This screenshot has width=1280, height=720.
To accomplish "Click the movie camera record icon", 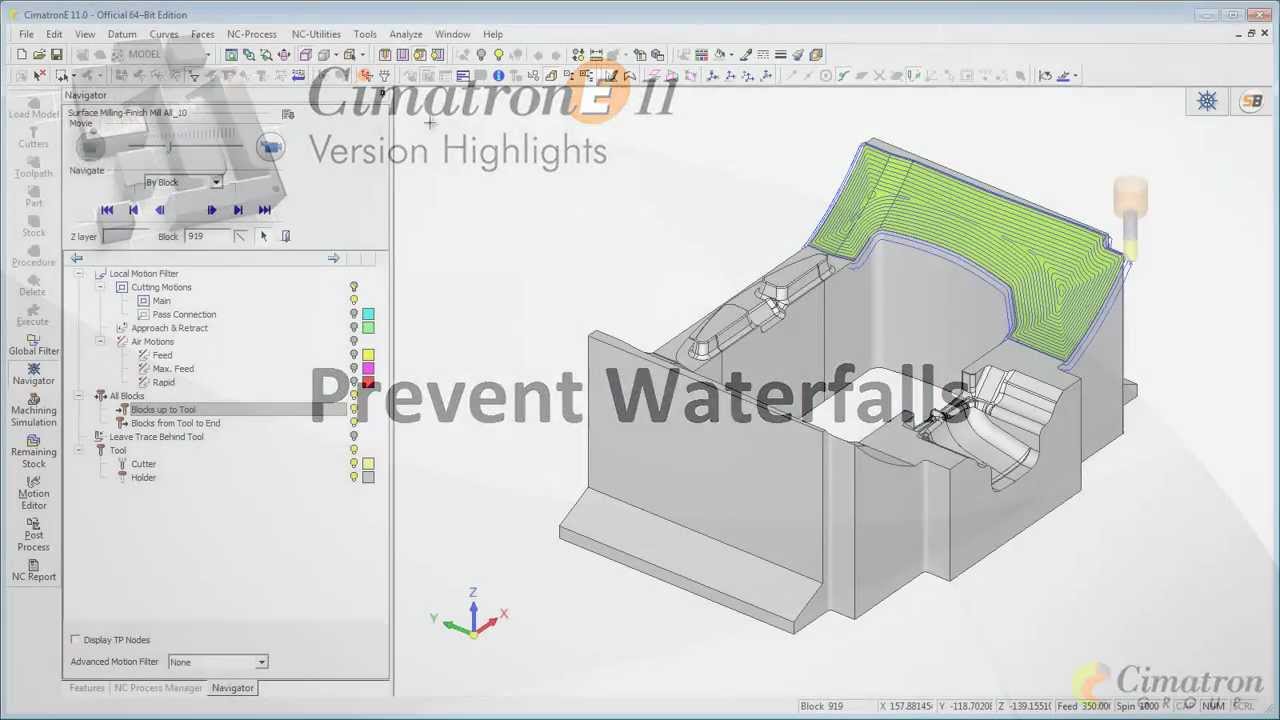I will point(270,148).
